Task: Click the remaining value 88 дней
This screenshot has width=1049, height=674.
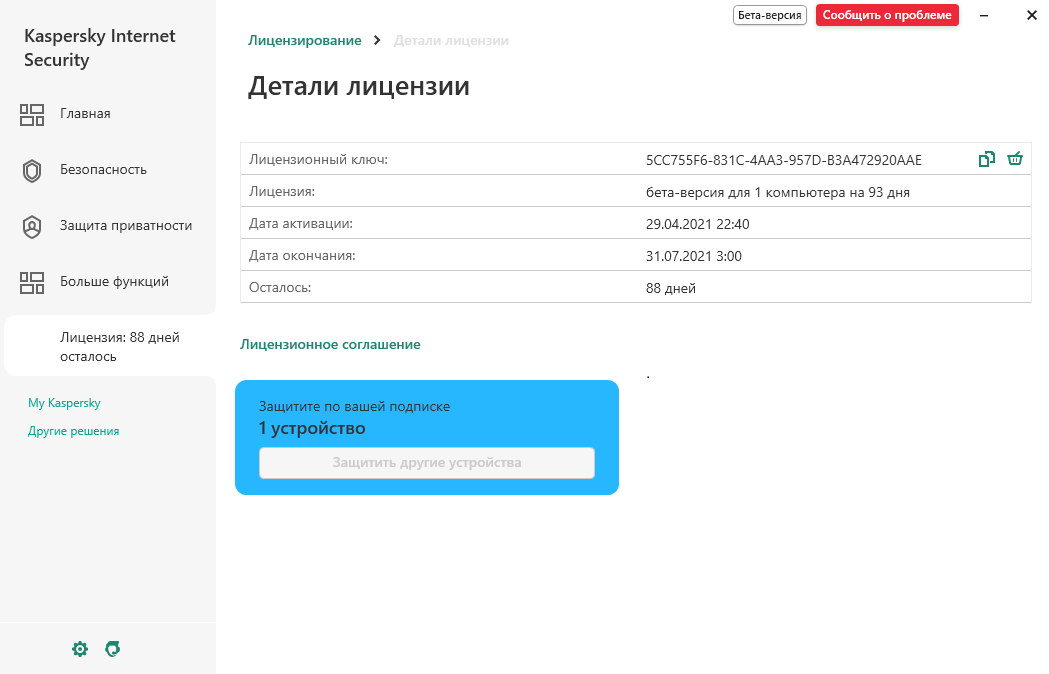Action: click(x=670, y=288)
